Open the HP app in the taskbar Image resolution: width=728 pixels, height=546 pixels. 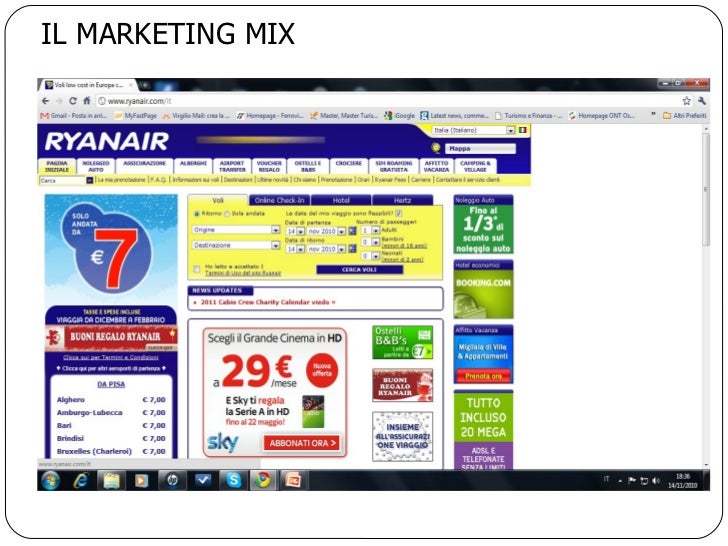(x=172, y=481)
